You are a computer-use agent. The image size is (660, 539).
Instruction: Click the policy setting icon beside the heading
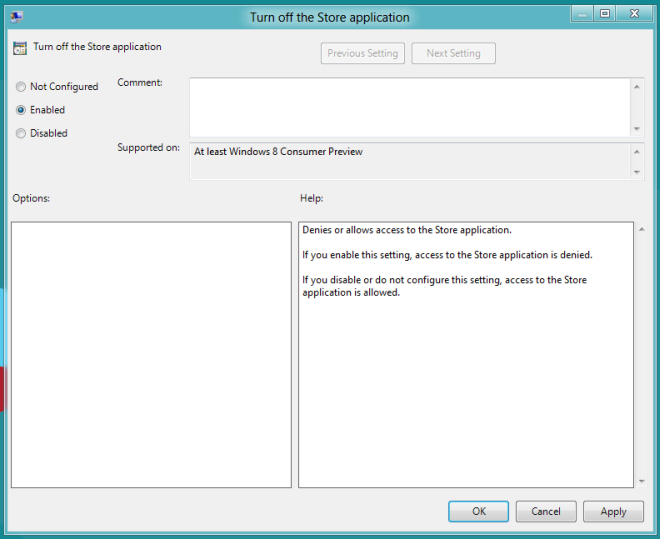pos(20,48)
